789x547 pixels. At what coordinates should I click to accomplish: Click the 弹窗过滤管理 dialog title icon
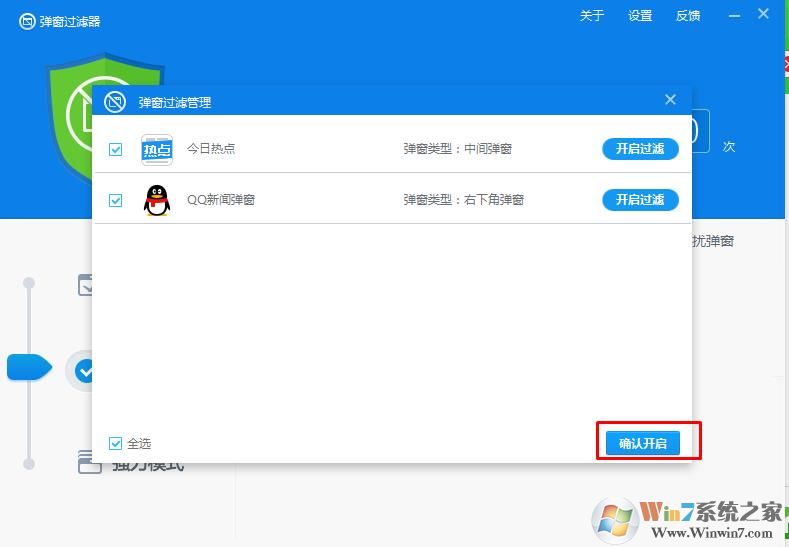coord(115,102)
